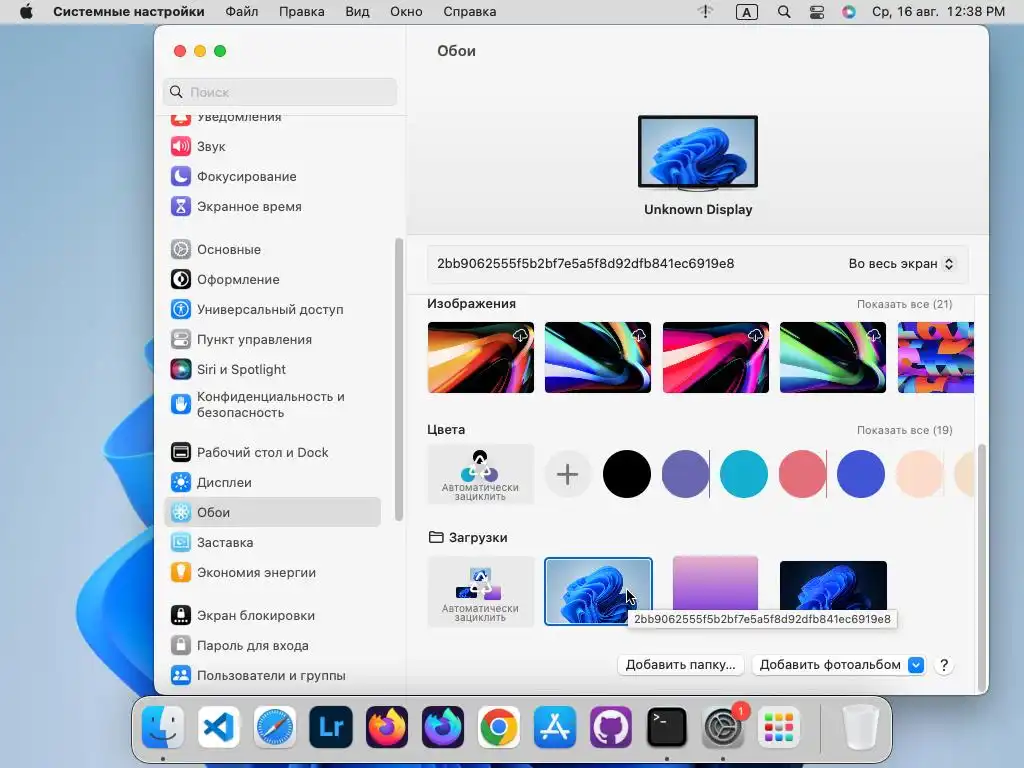Click the Unknown Display preview
This screenshot has height=768, width=1024.
click(698, 152)
